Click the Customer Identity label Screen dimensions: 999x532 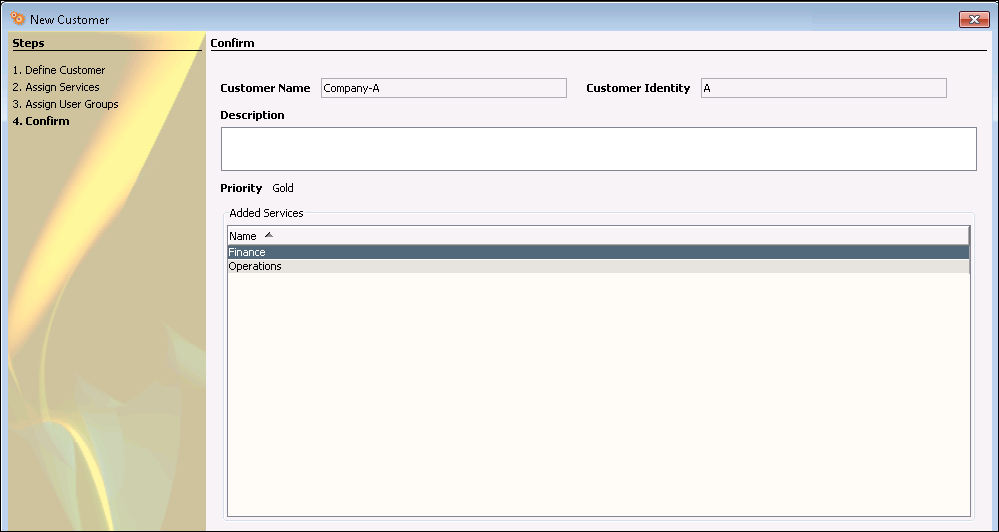[638, 88]
